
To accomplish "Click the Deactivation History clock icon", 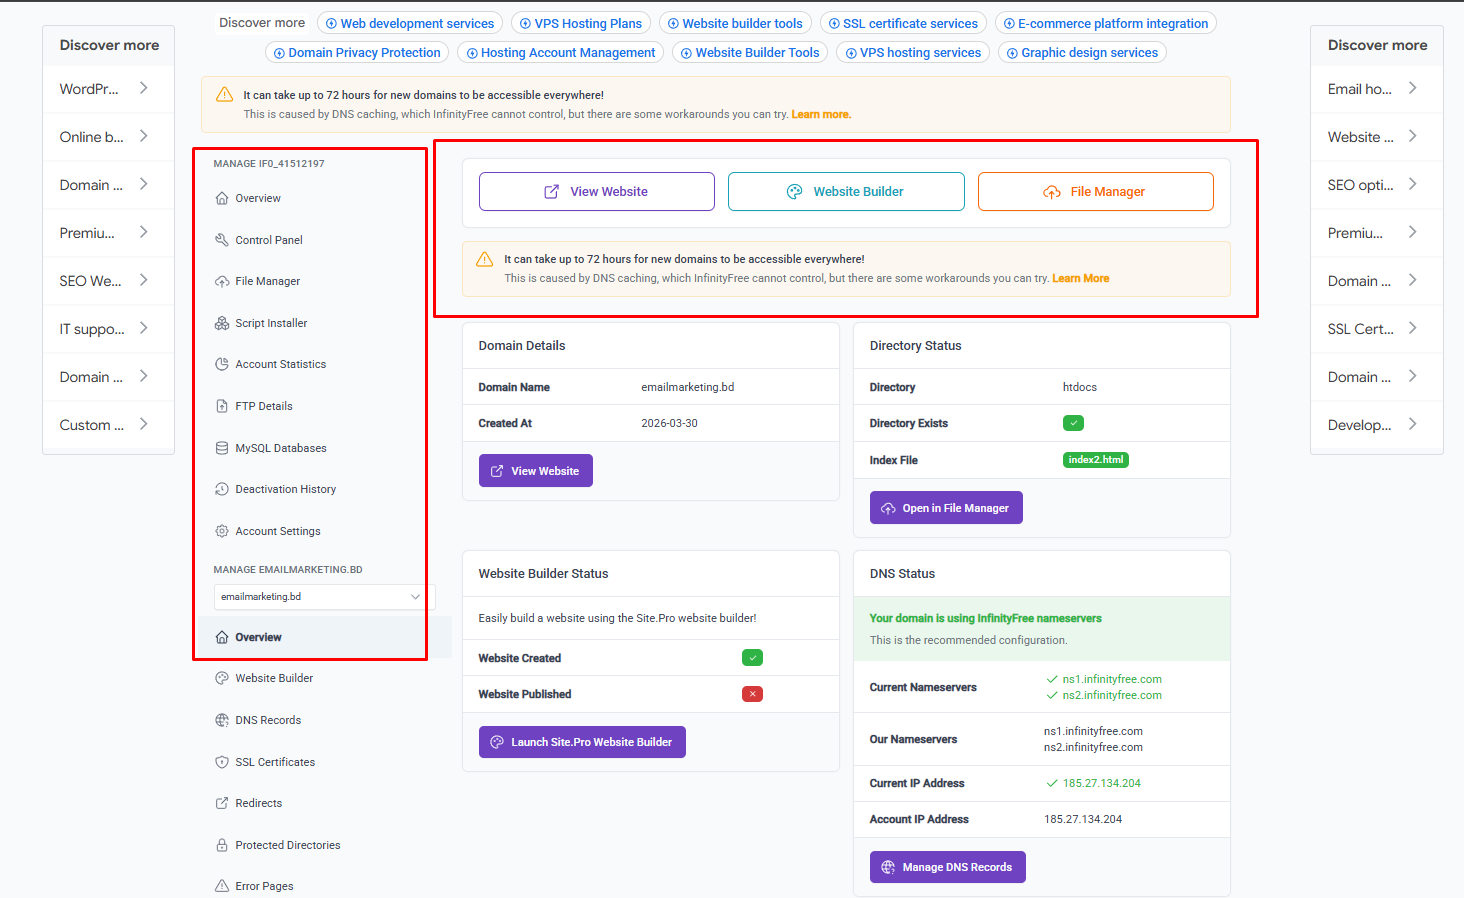I will pos(222,489).
